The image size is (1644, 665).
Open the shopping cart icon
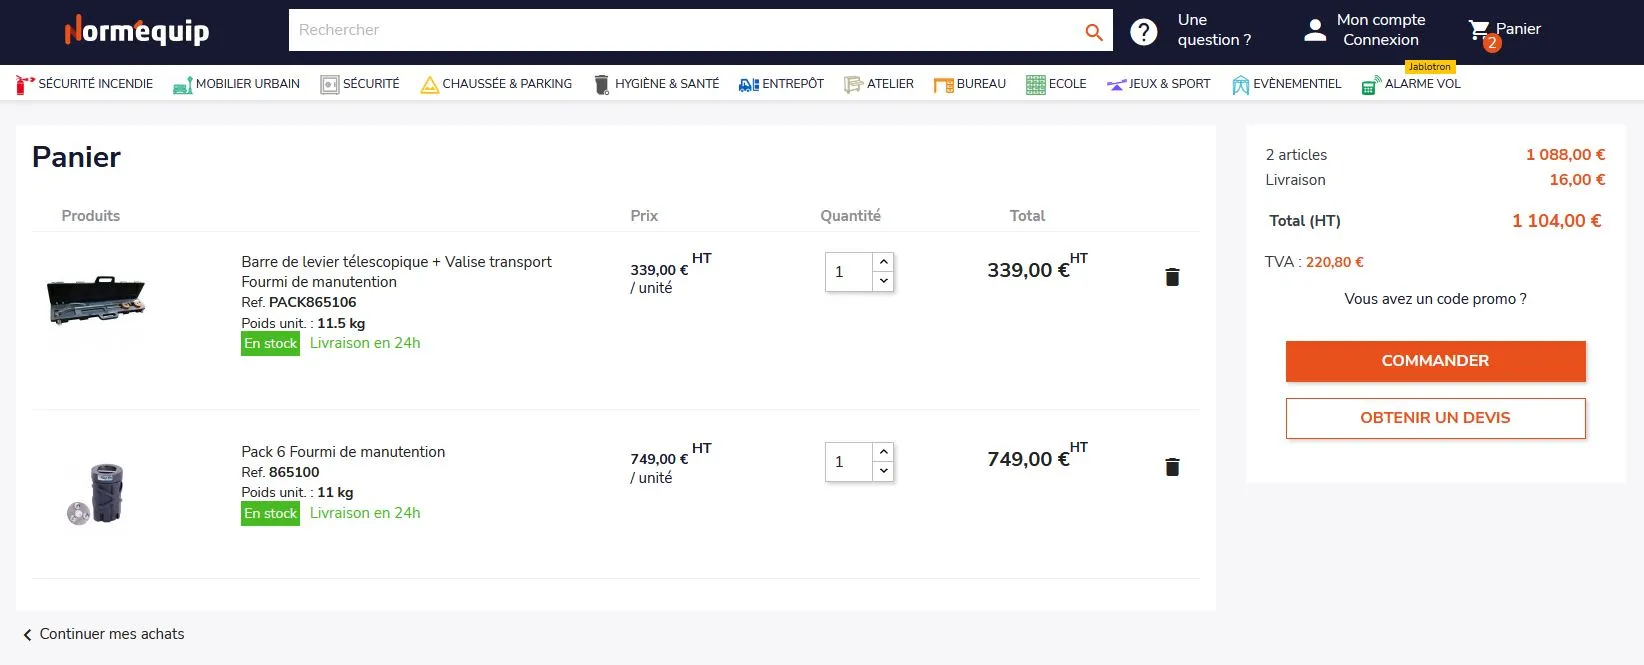1480,31
